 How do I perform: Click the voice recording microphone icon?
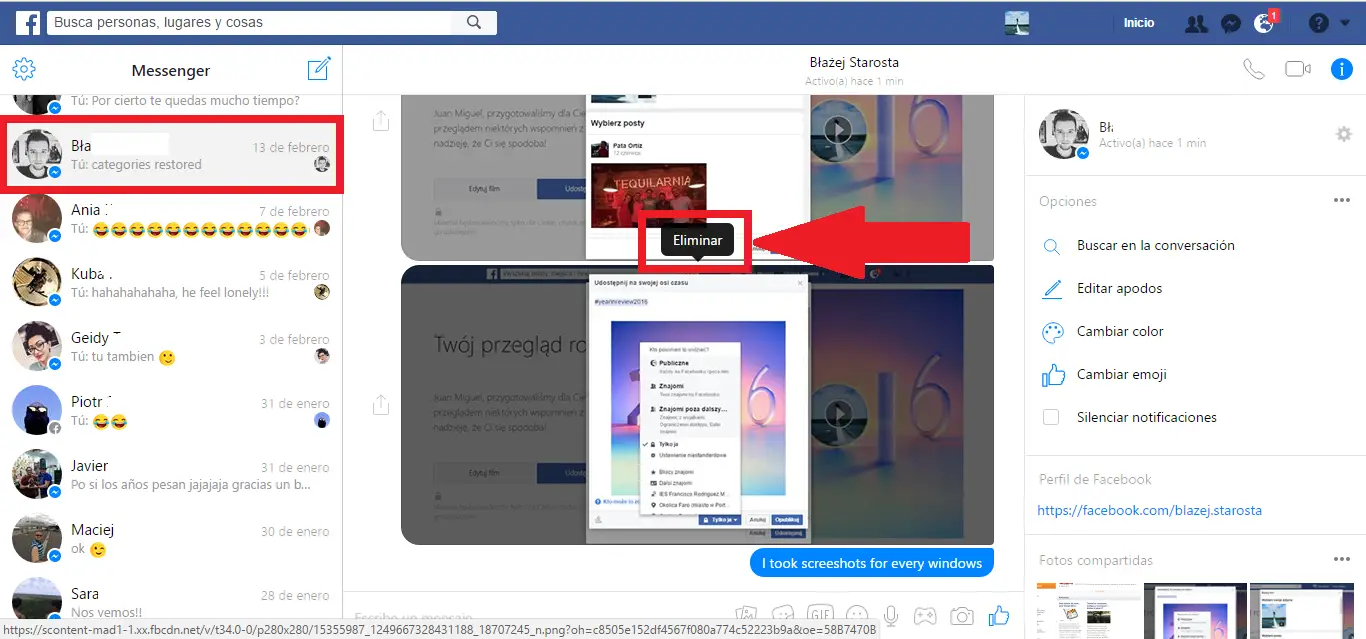[890, 614]
